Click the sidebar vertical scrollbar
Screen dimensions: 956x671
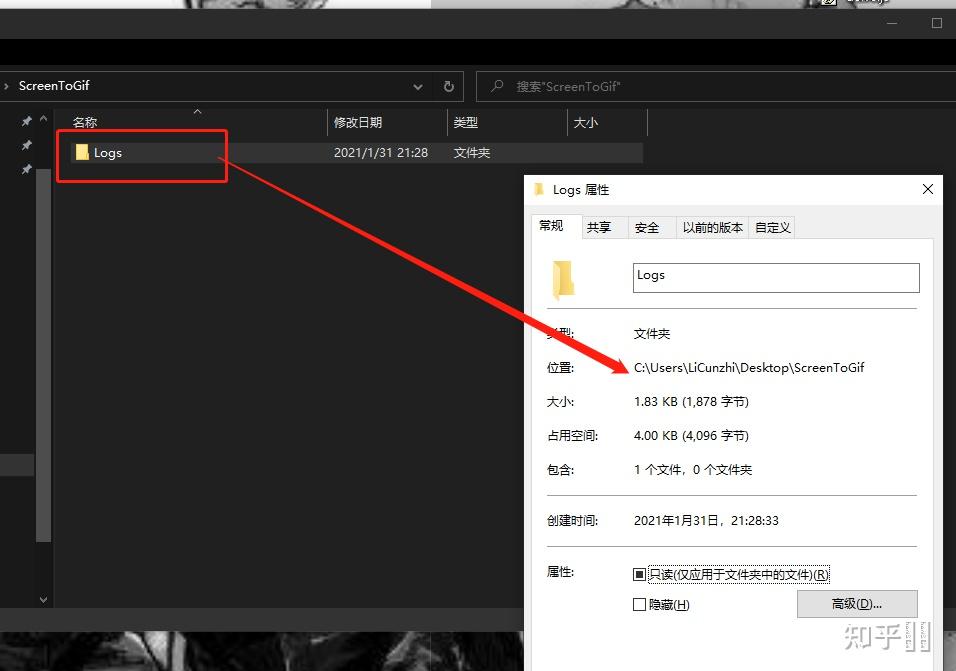(43, 355)
